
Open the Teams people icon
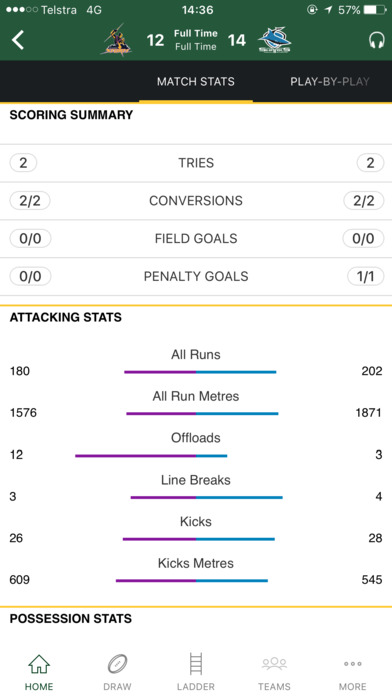click(x=274, y=664)
